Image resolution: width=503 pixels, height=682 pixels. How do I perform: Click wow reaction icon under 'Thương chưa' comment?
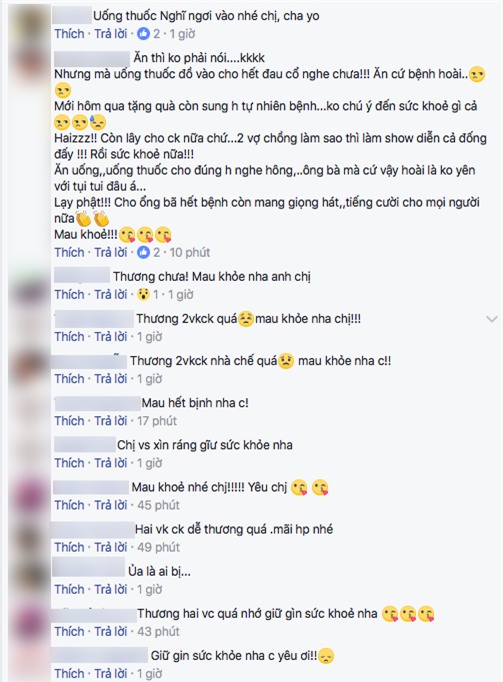tap(143, 295)
